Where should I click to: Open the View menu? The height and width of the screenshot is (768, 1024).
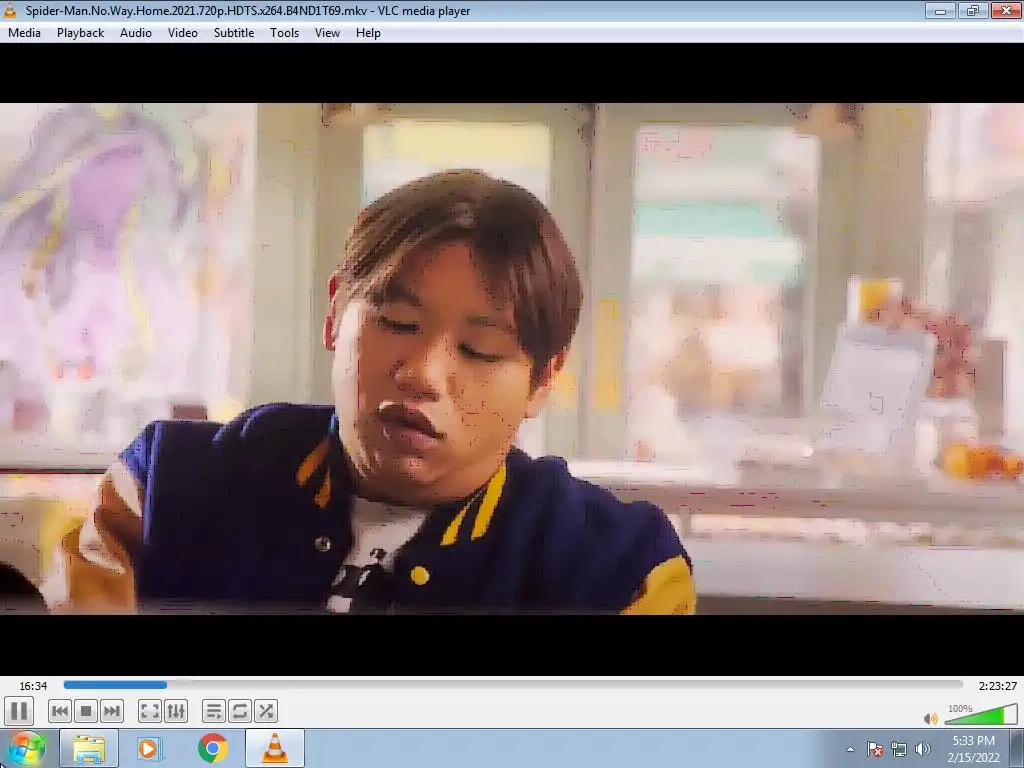click(x=327, y=33)
